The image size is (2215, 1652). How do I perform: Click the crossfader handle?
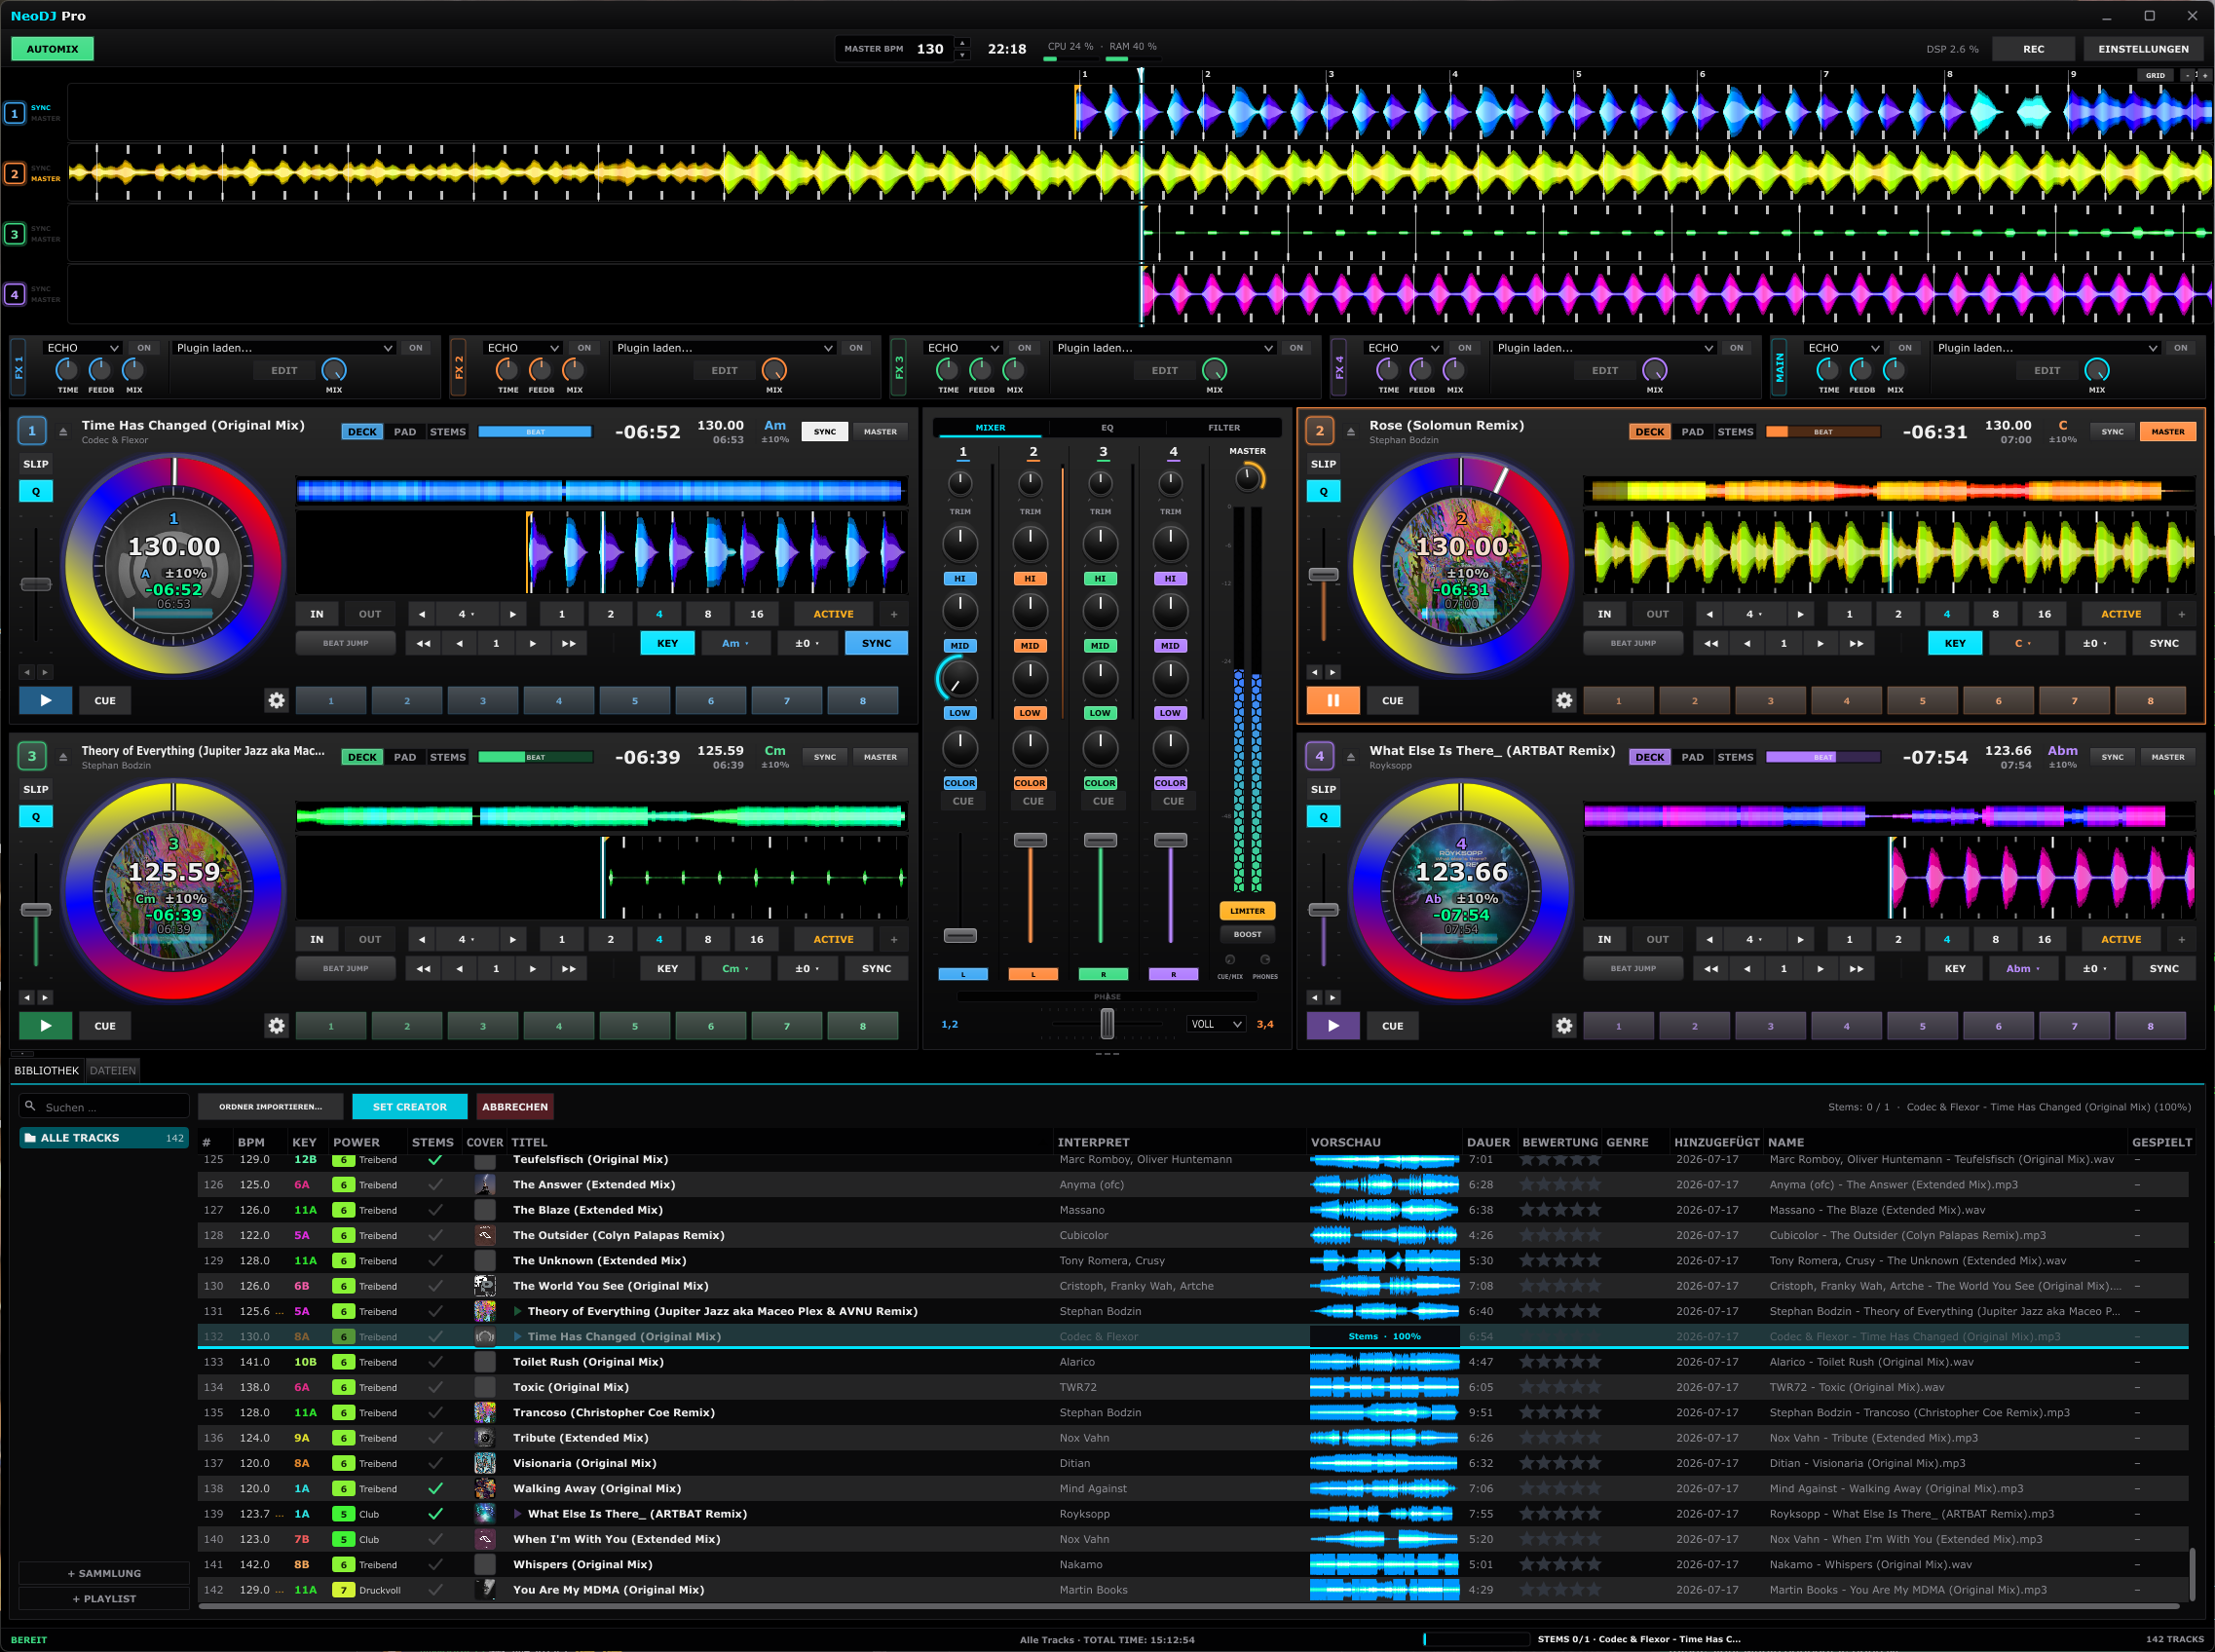coord(1107,1024)
